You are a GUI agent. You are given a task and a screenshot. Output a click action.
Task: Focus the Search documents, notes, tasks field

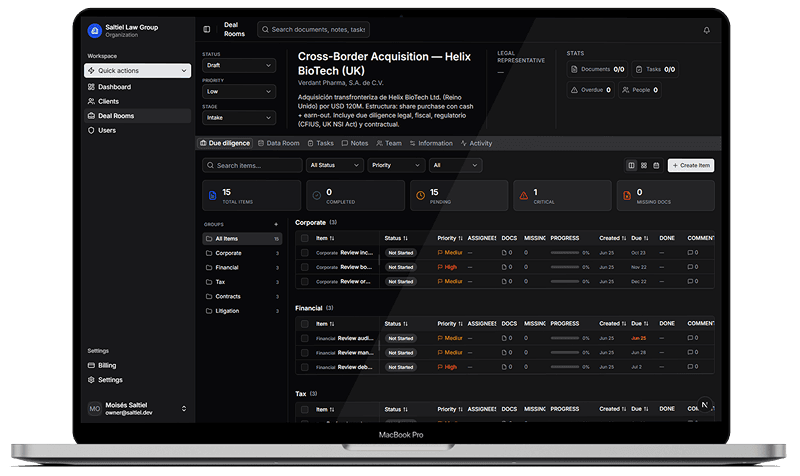pos(313,30)
